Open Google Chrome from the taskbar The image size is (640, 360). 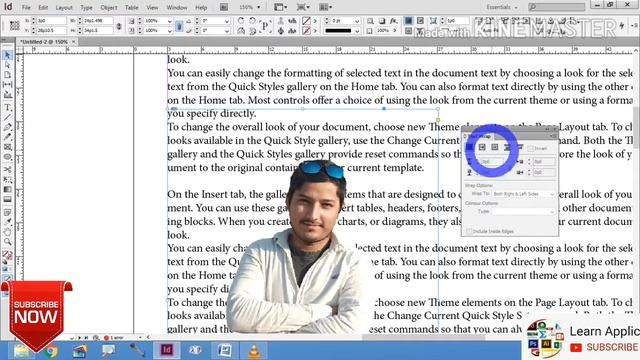tap(52, 351)
